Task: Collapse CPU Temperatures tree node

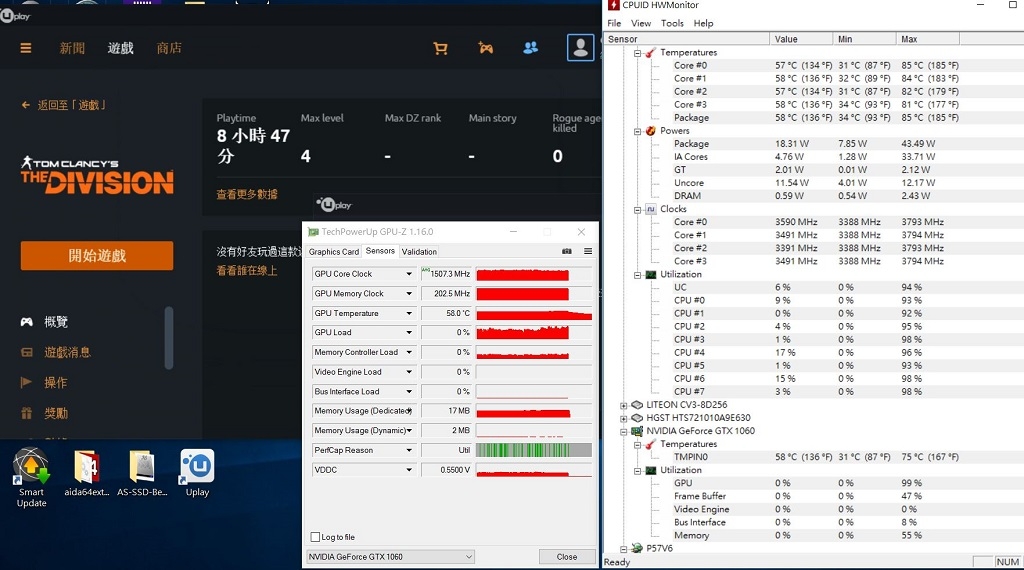Action: coord(637,53)
